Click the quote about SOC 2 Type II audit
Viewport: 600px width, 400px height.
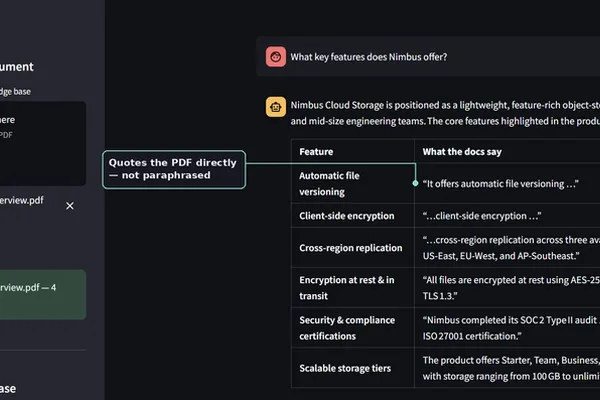point(511,328)
